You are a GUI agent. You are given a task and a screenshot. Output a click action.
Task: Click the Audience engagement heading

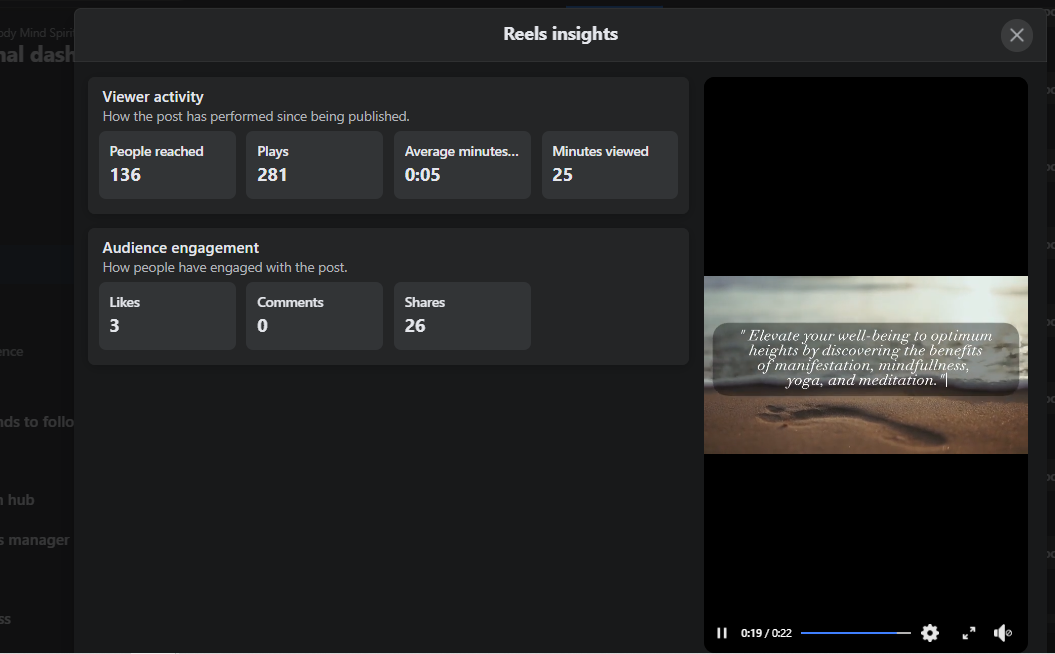click(180, 248)
